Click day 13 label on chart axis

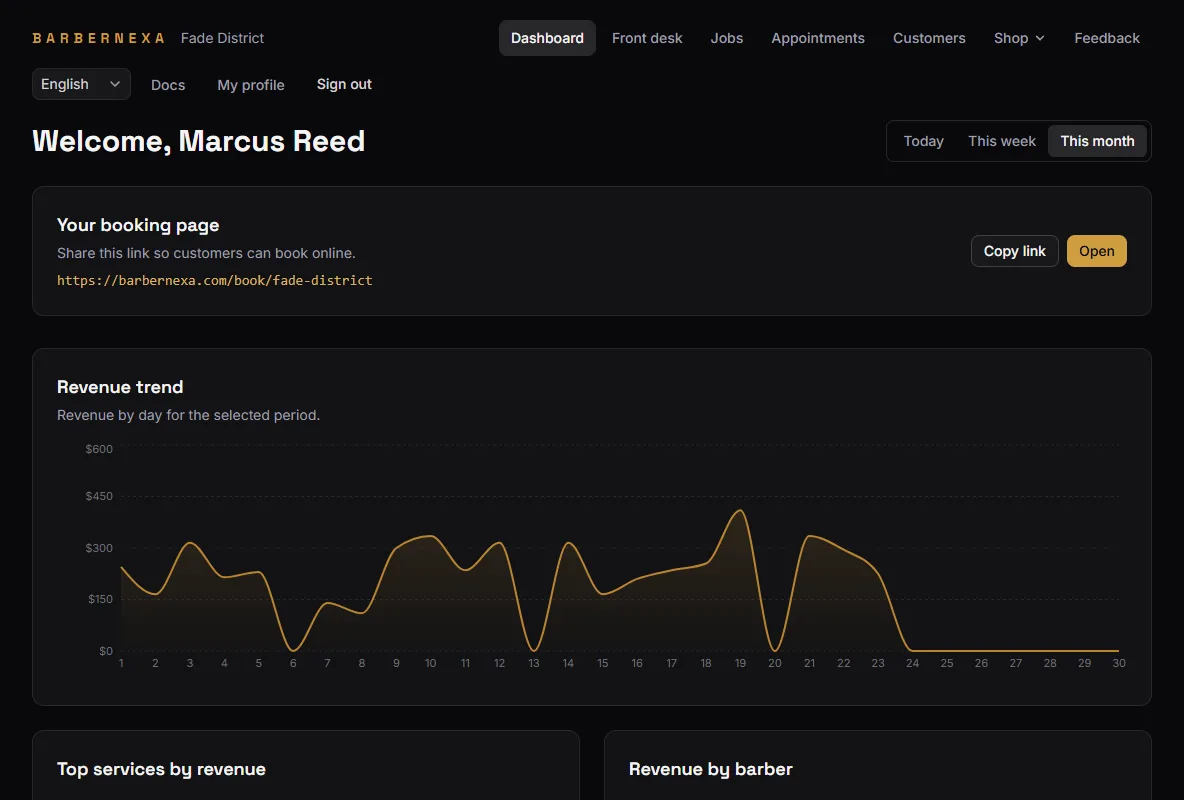(x=534, y=663)
